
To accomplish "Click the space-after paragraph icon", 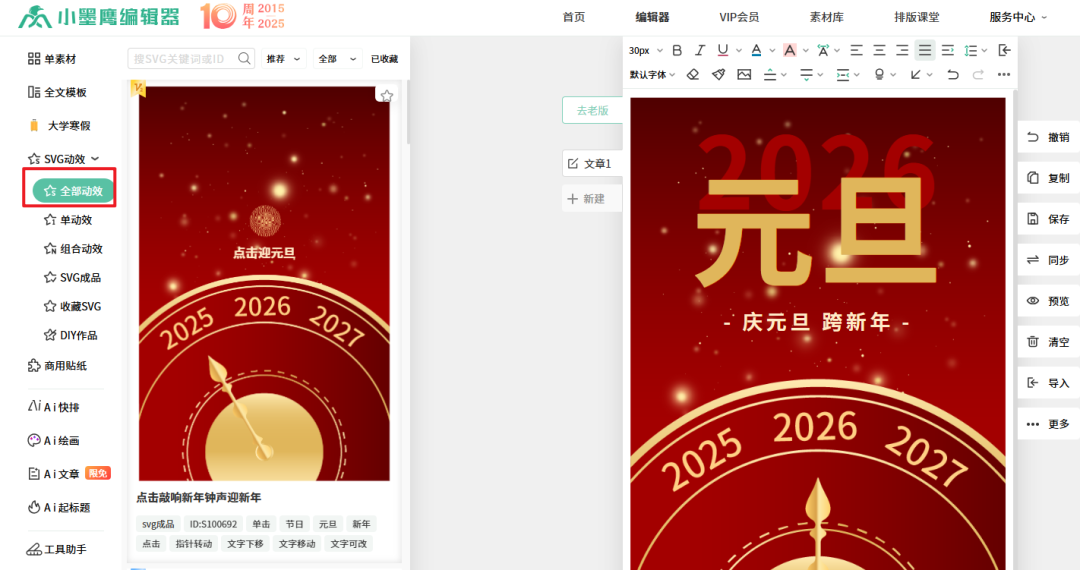I will tap(807, 74).
